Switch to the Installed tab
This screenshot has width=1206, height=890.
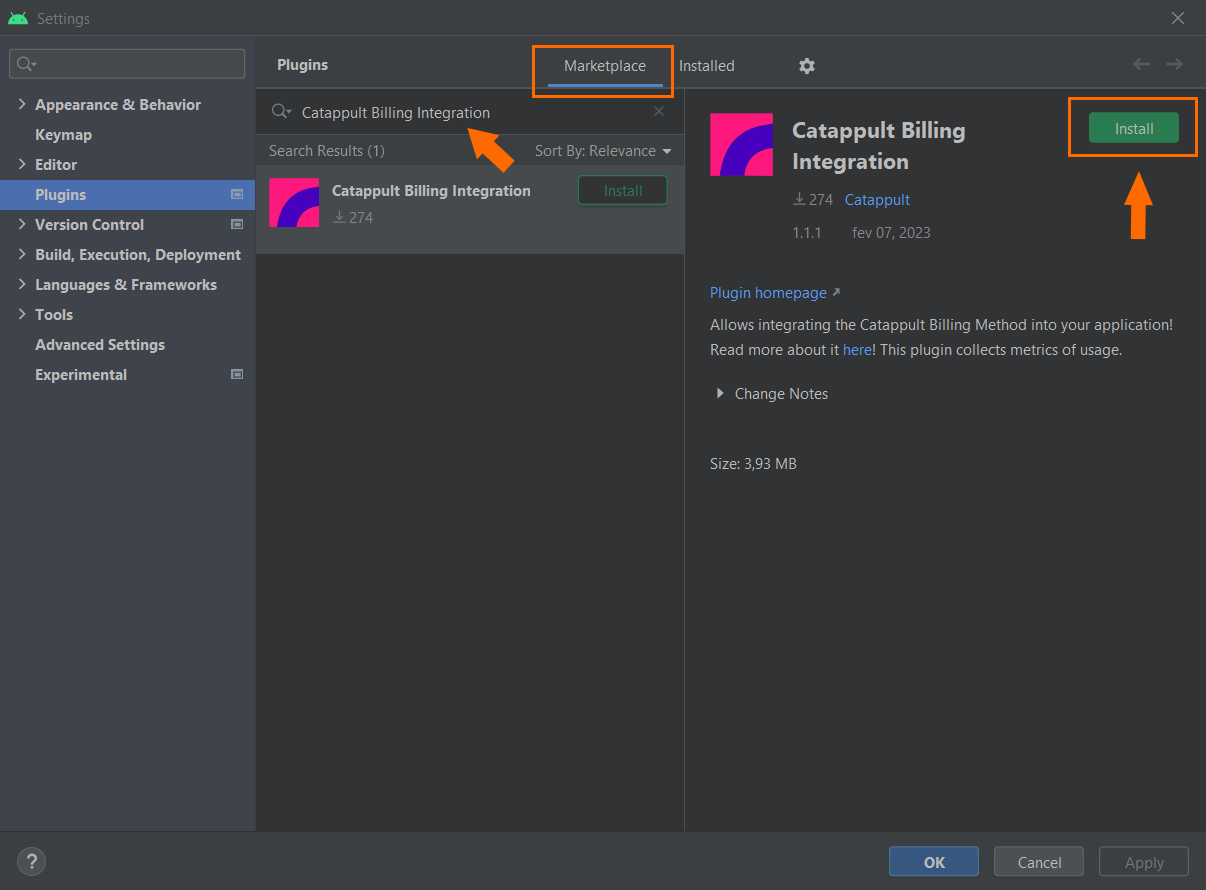tap(707, 66)
